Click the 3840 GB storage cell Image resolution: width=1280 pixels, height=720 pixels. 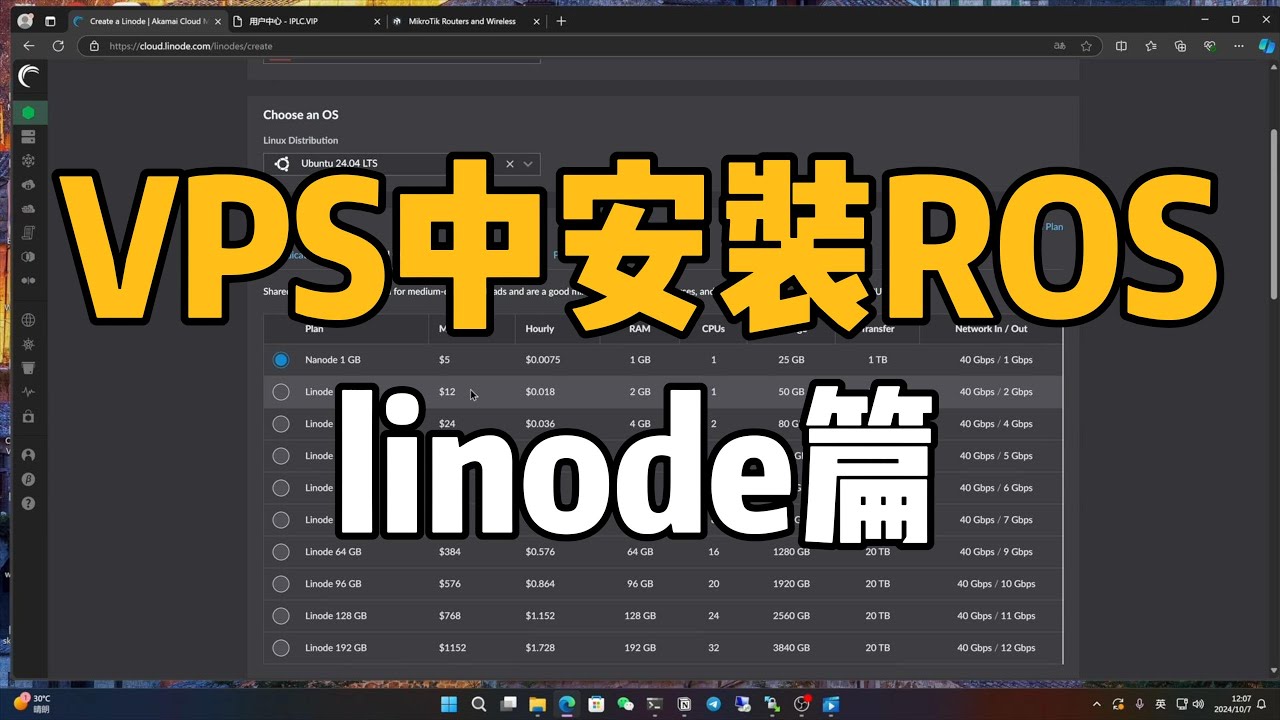pos(791,648)
